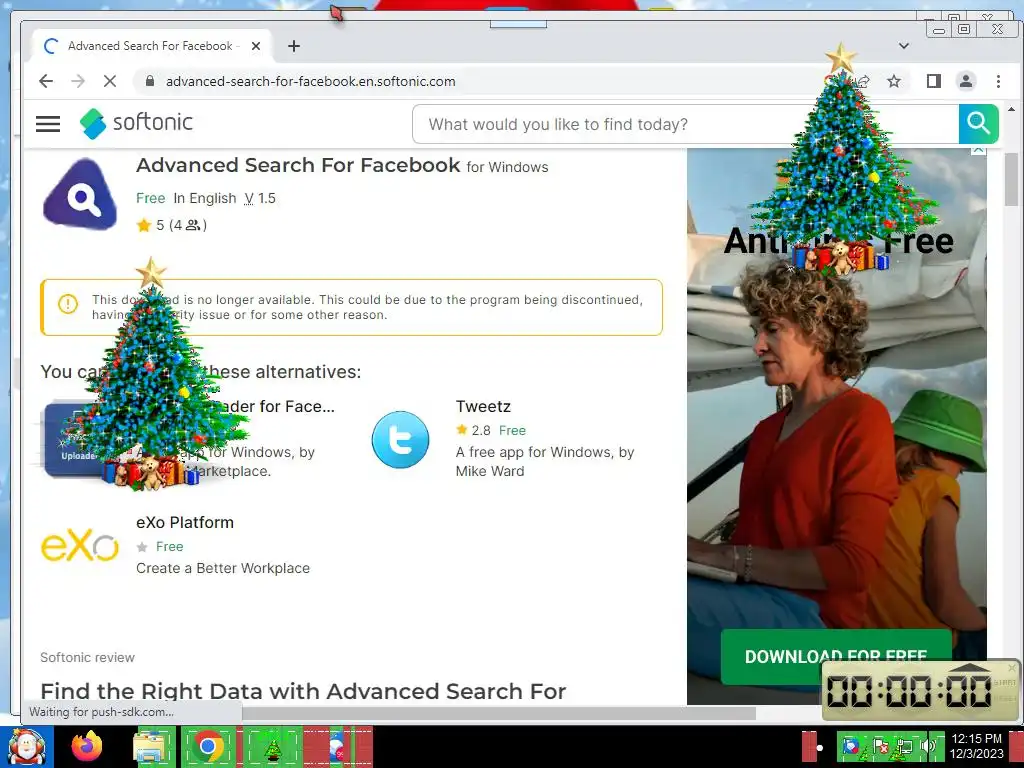The width and height of the screenshot is (1024, 768).
Task: Launch Firefox from the taskbar
Action: [x=87, y=746]
